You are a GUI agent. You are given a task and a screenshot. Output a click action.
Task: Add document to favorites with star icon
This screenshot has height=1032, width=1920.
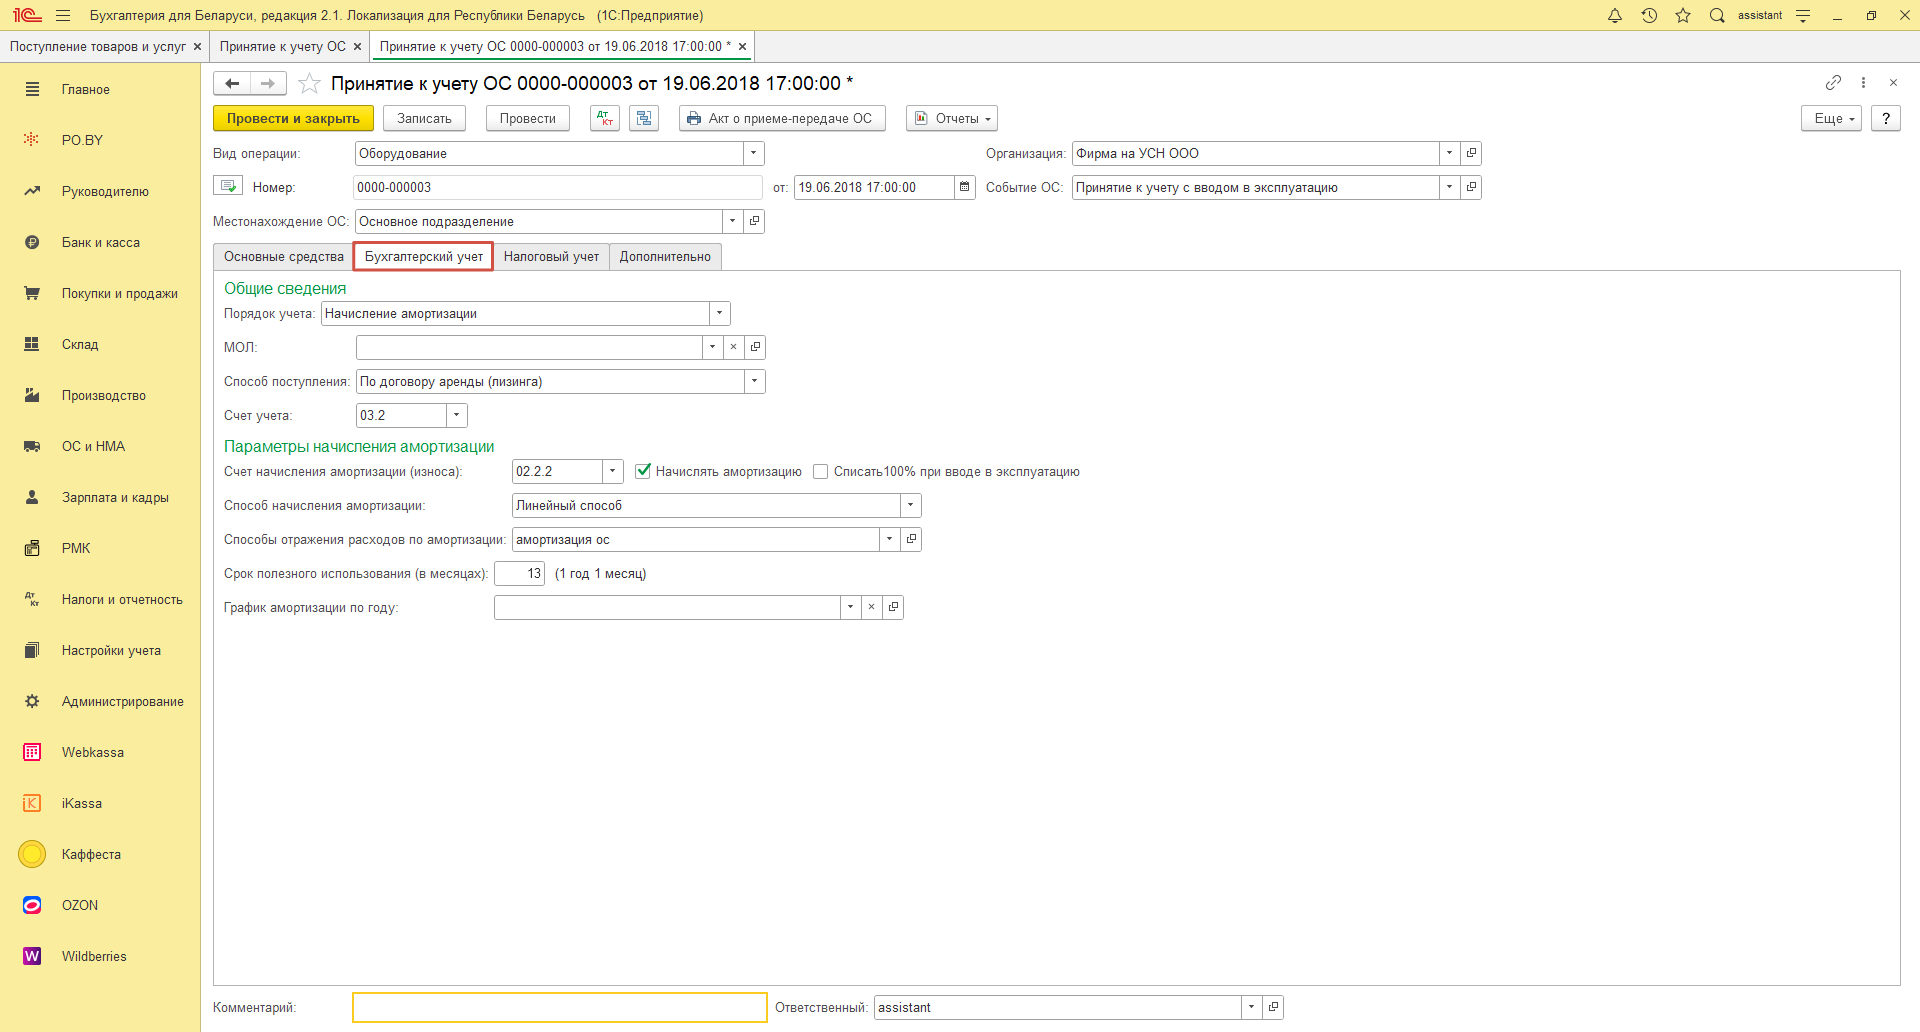[x=310, y=84]
